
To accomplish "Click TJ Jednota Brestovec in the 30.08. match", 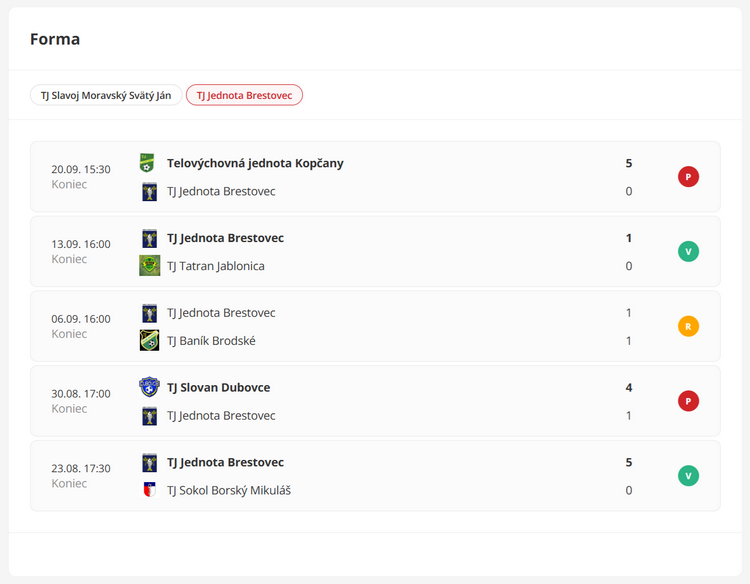I will pos(221,416).
